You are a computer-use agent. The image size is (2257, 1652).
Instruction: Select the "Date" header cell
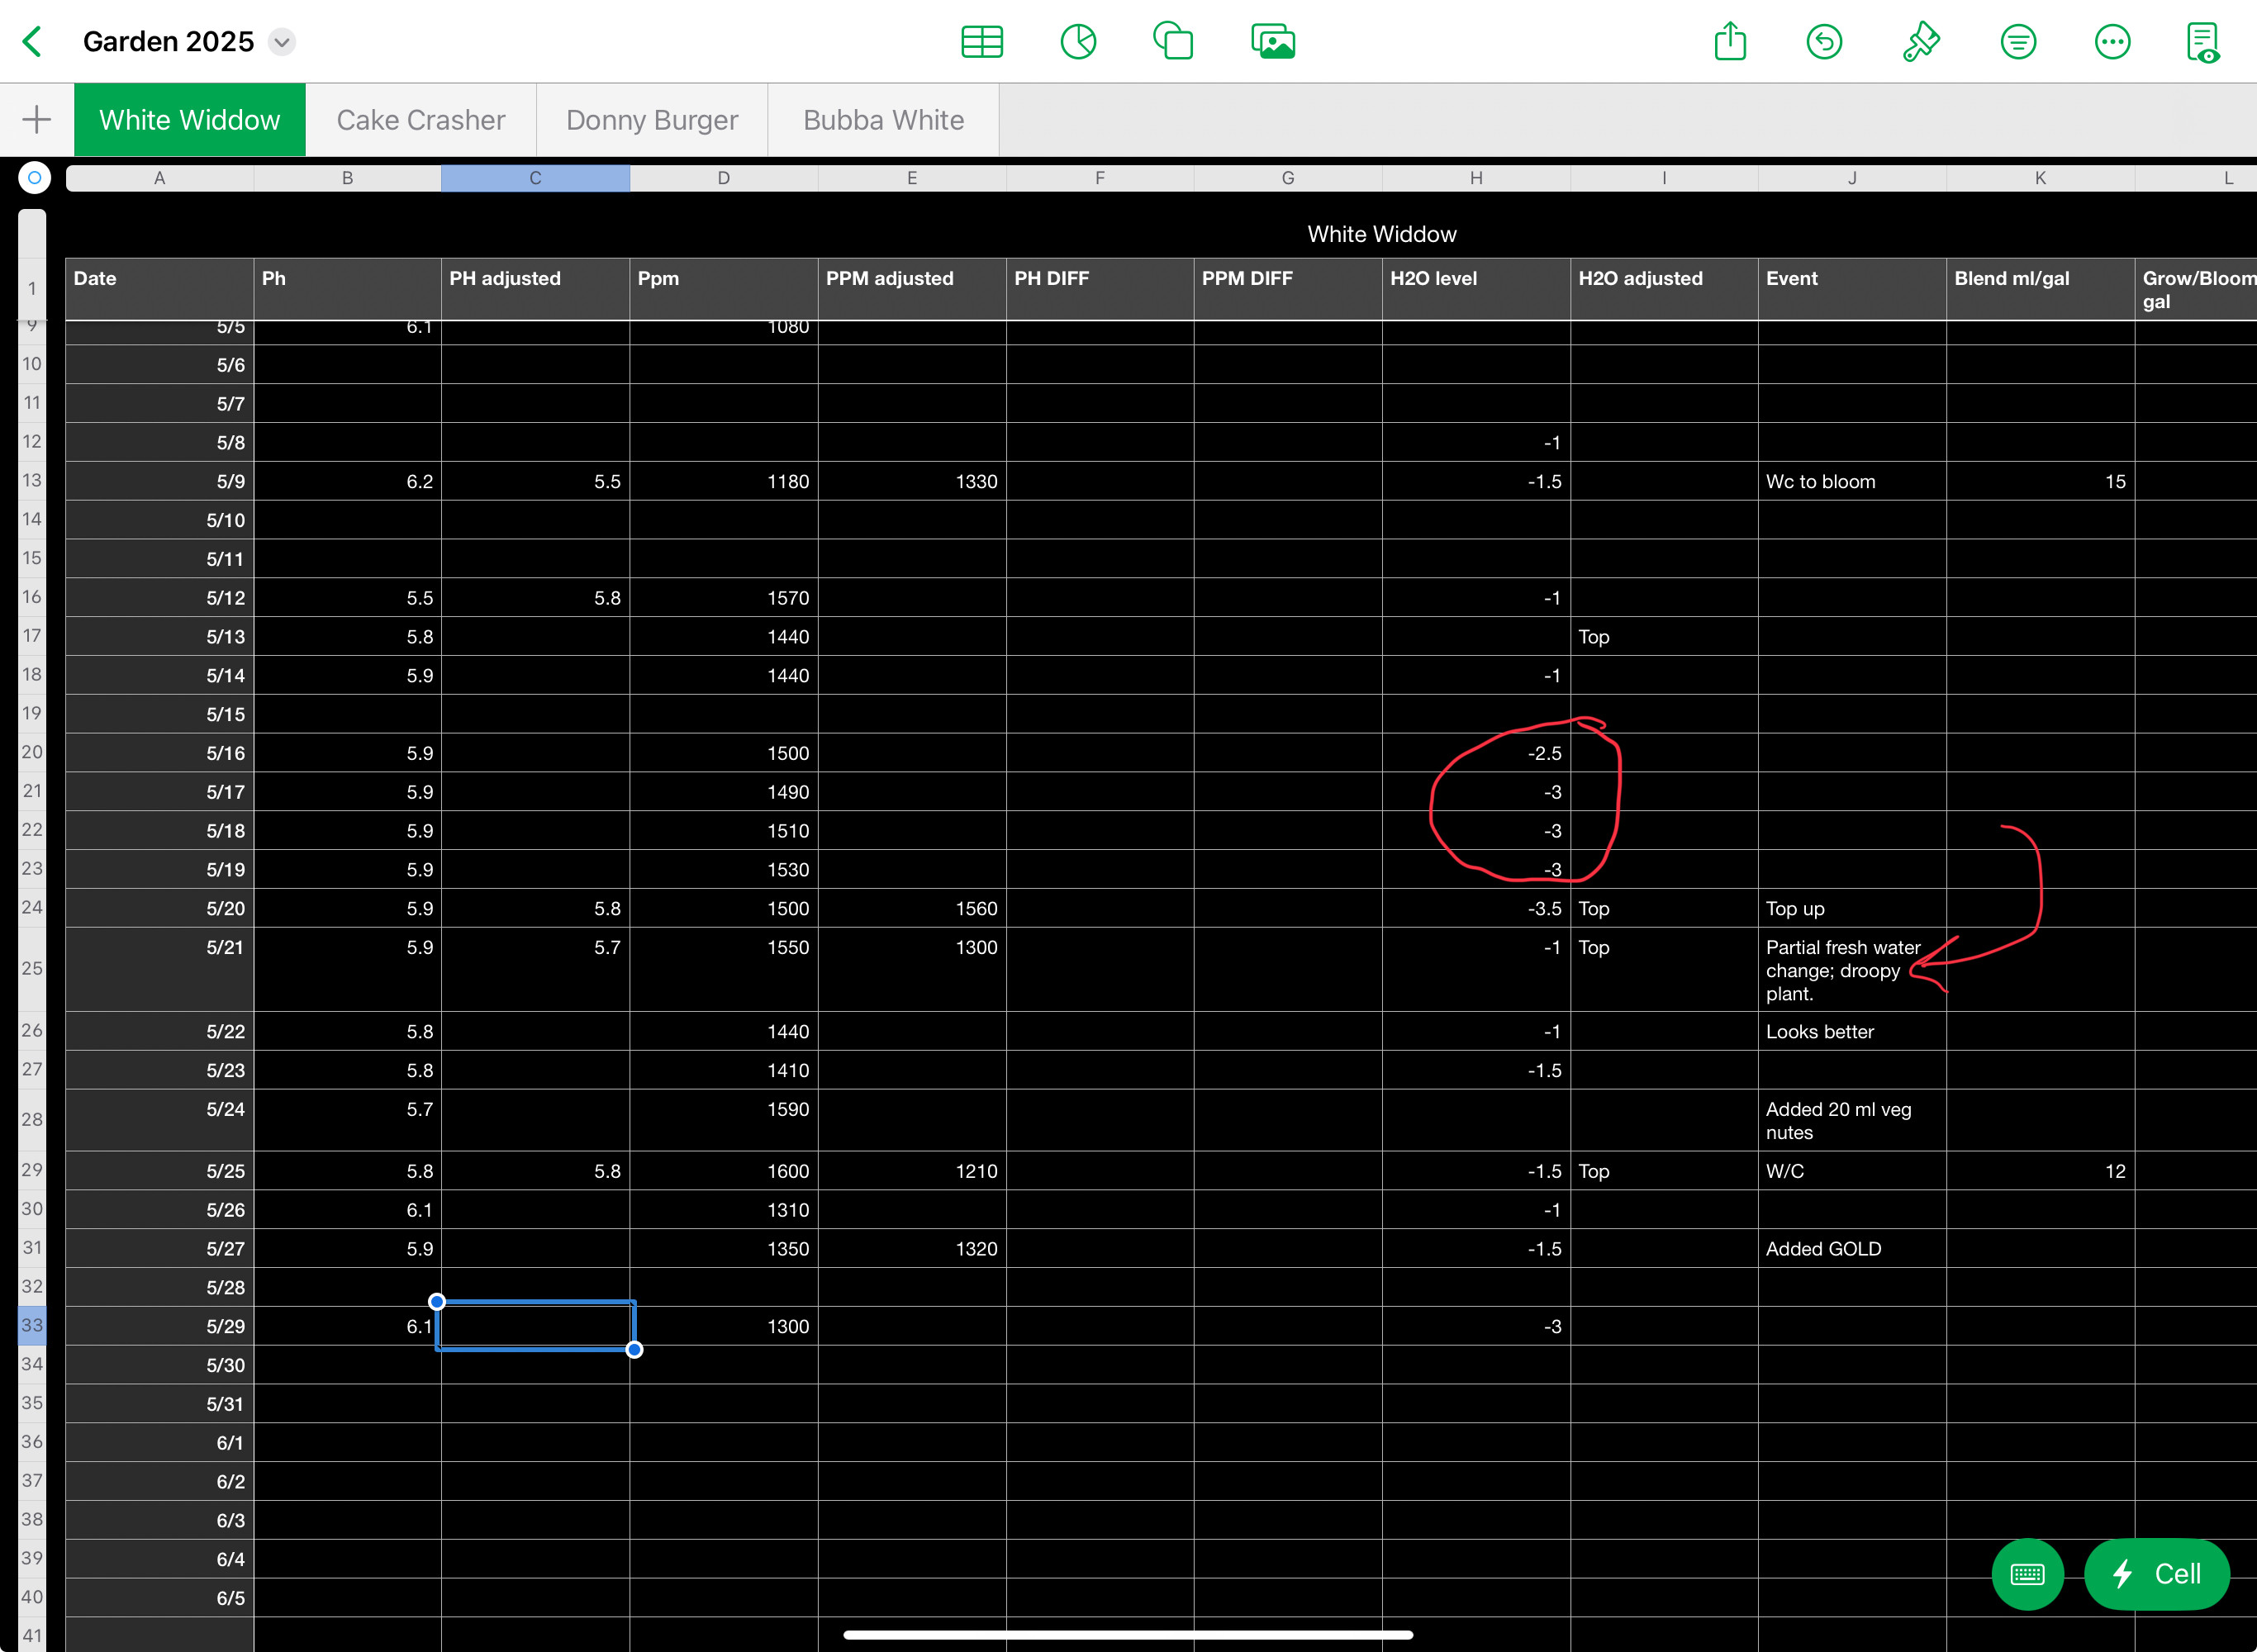(160, 290)
